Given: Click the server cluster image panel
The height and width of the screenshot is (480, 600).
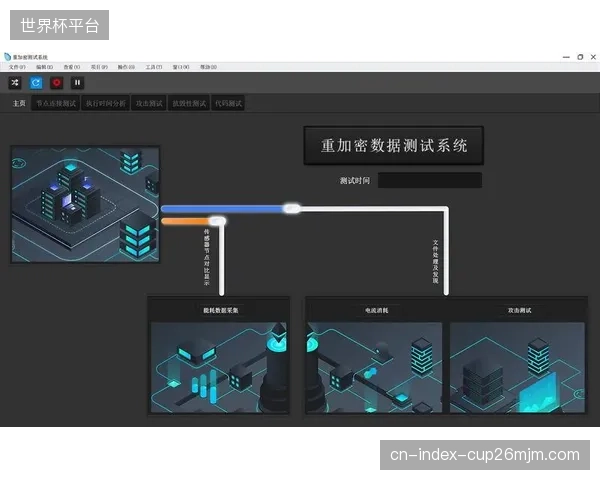Looking at the screenshot, I should pyautogui.click(x=85, y=204).
